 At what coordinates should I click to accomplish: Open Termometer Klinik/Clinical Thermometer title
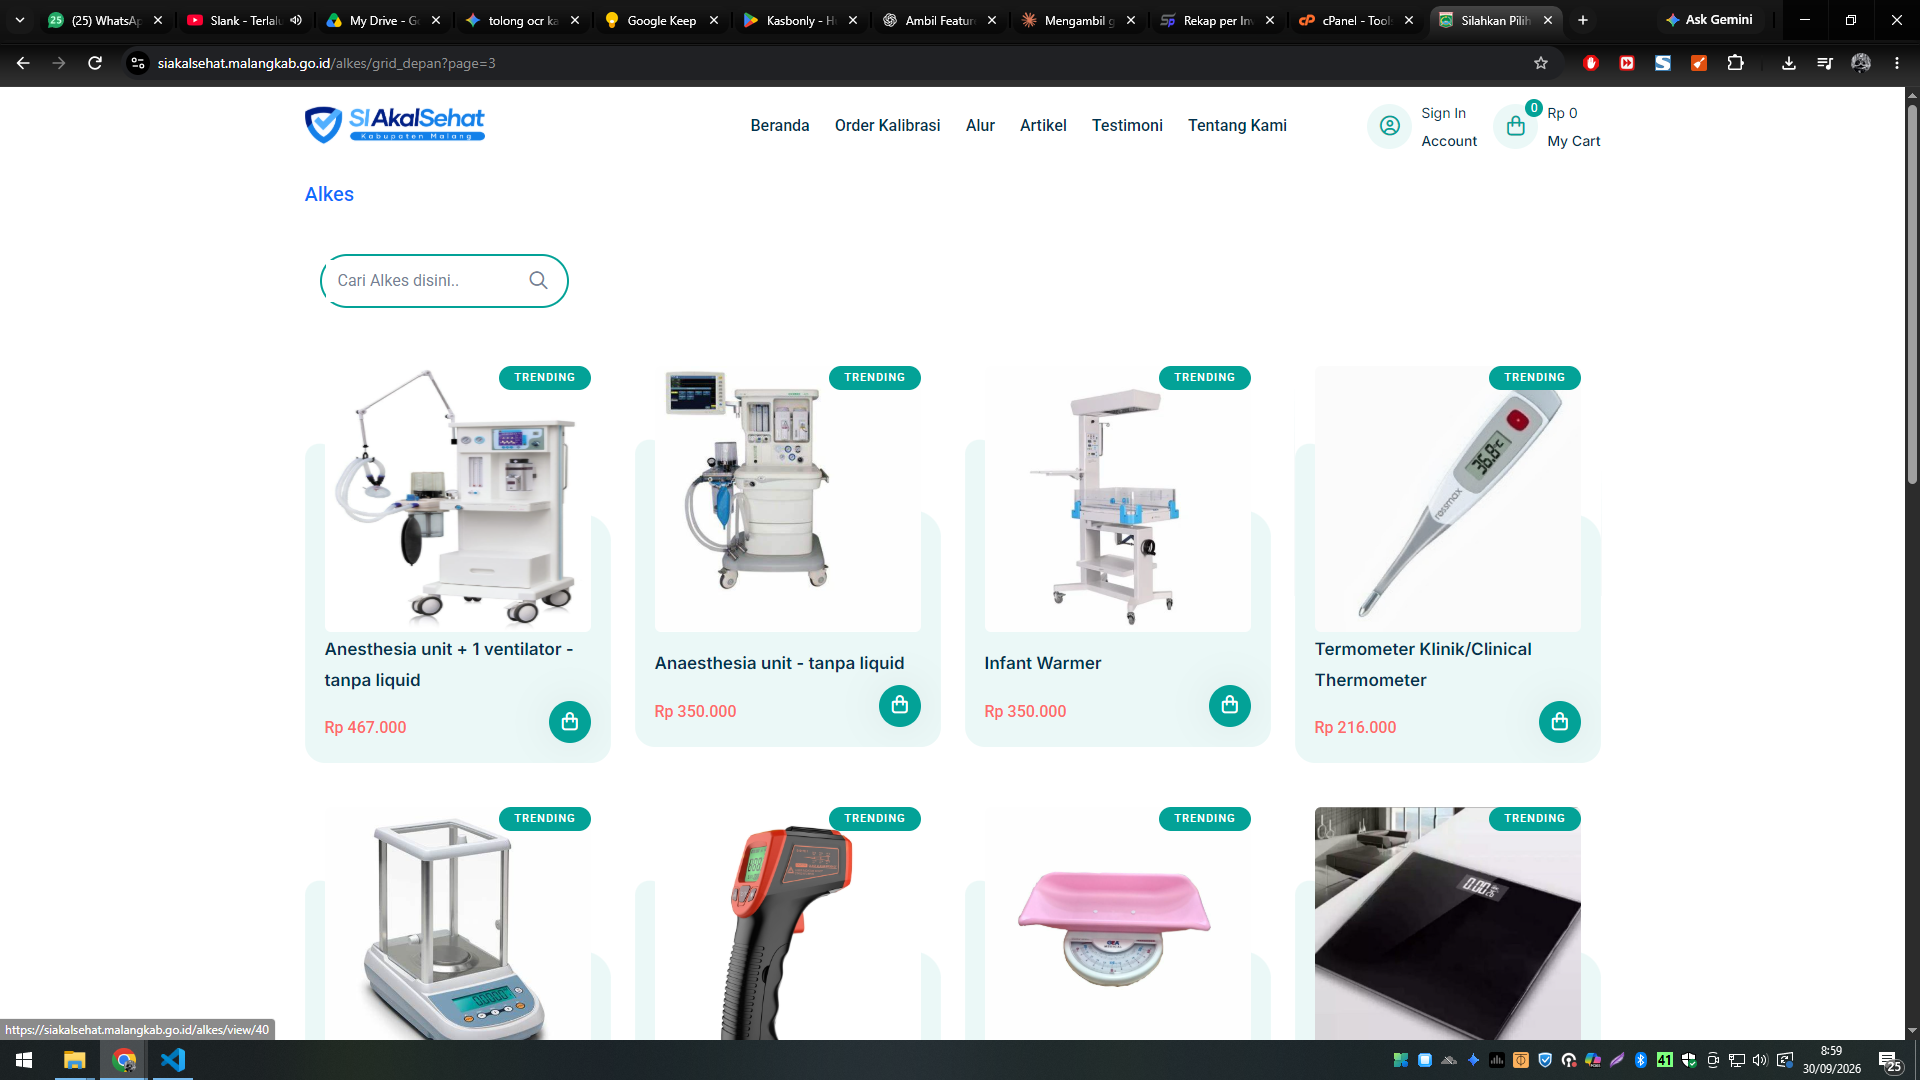1423,665
